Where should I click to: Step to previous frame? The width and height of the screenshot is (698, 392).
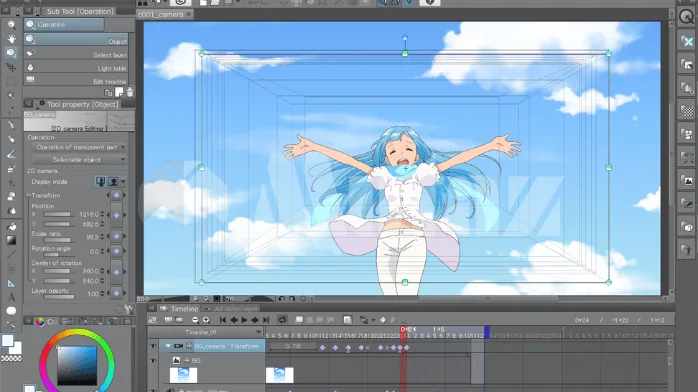[234, 320]
